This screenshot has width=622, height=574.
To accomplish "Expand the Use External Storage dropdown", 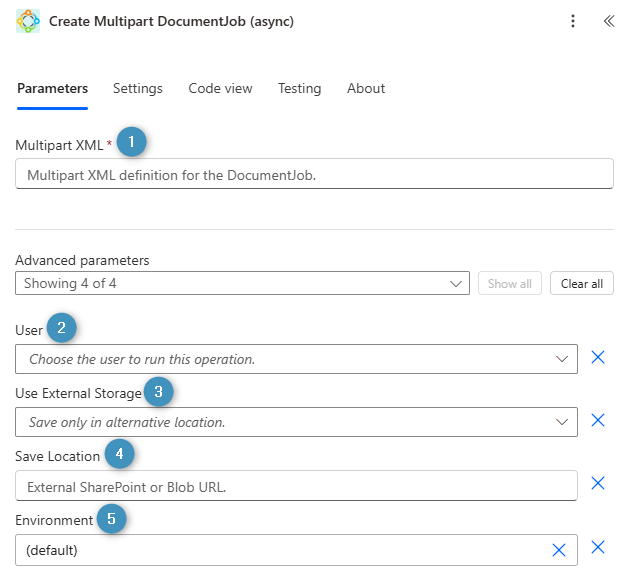I will click(x=296, y=422).
